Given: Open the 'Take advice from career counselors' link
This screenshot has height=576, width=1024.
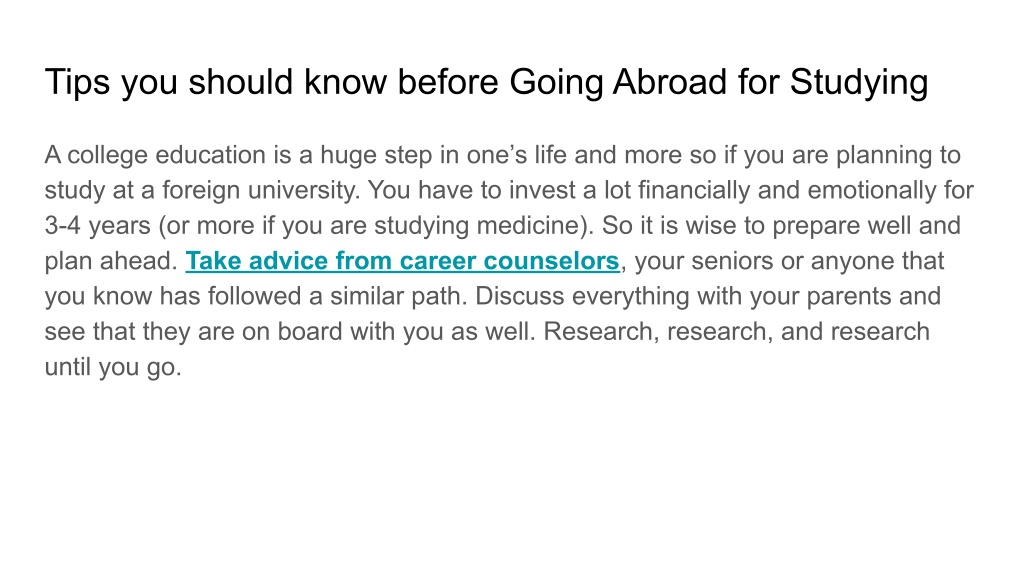Looking at the screenshot, I should click(x=402, y=261).
